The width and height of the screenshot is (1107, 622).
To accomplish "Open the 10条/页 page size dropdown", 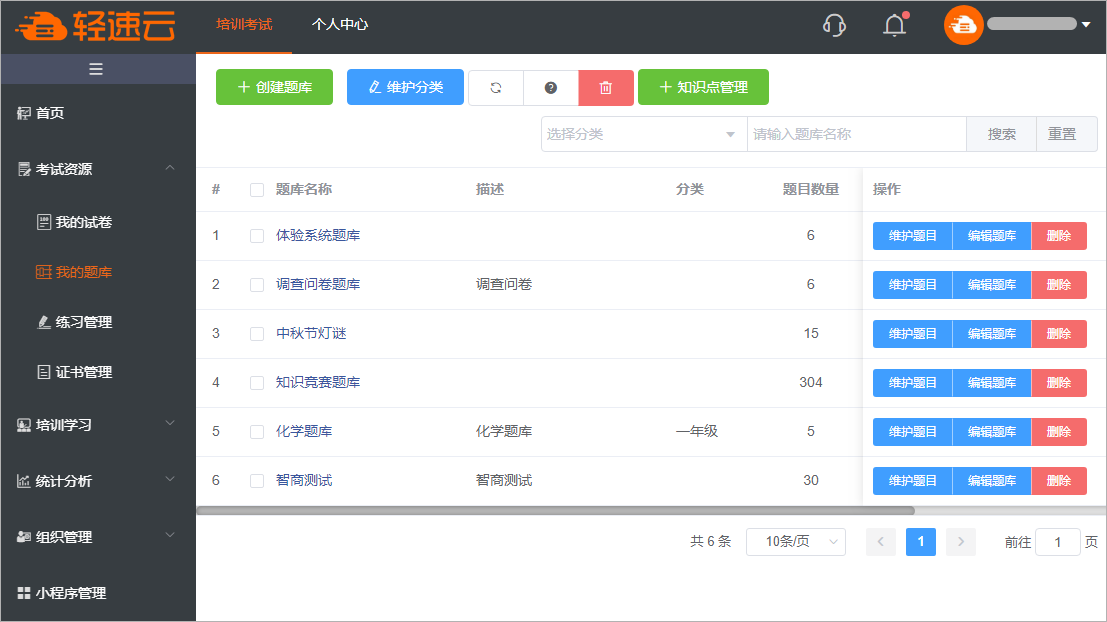I will [795, 542].
